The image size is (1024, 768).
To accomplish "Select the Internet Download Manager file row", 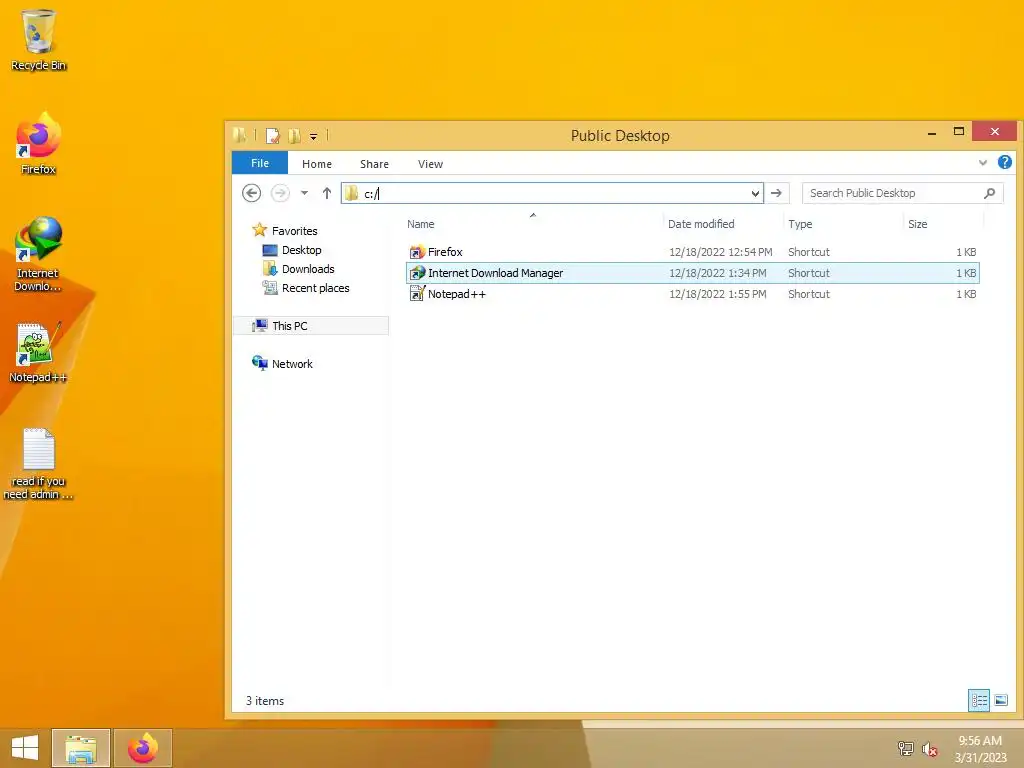I will (x=693, y=273).
